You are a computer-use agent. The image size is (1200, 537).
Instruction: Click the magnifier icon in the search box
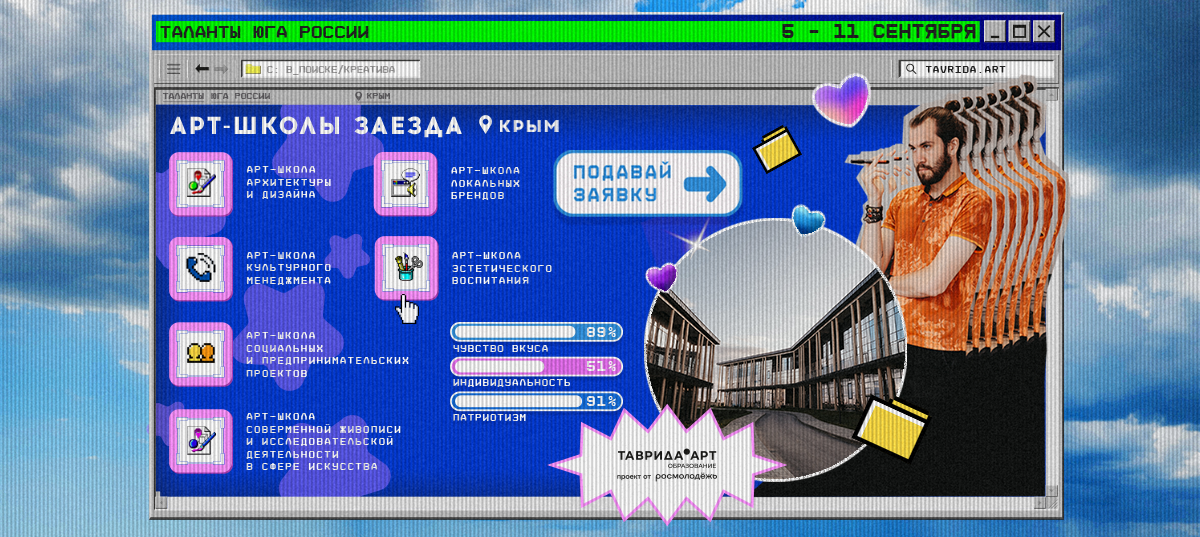[x=911, y=69]
